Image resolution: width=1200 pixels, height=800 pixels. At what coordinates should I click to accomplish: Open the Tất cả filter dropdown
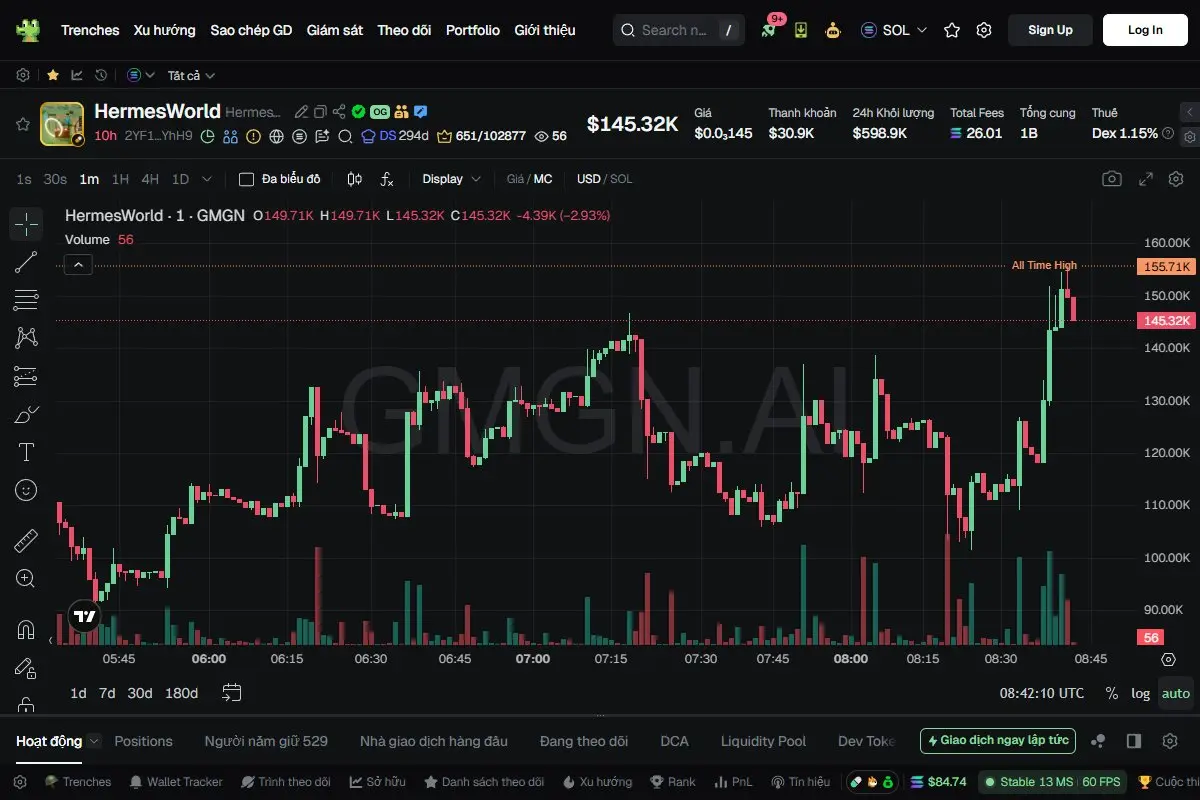click(x=191, y=75)
